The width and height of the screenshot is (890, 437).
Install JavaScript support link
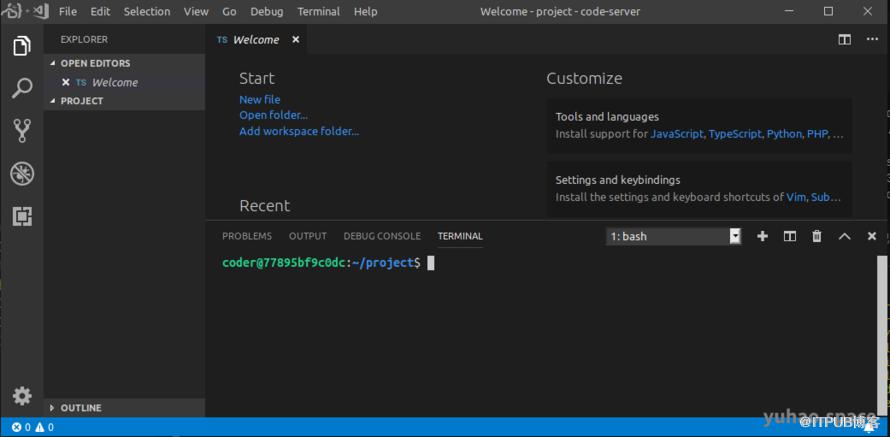(x=677, y=135)
